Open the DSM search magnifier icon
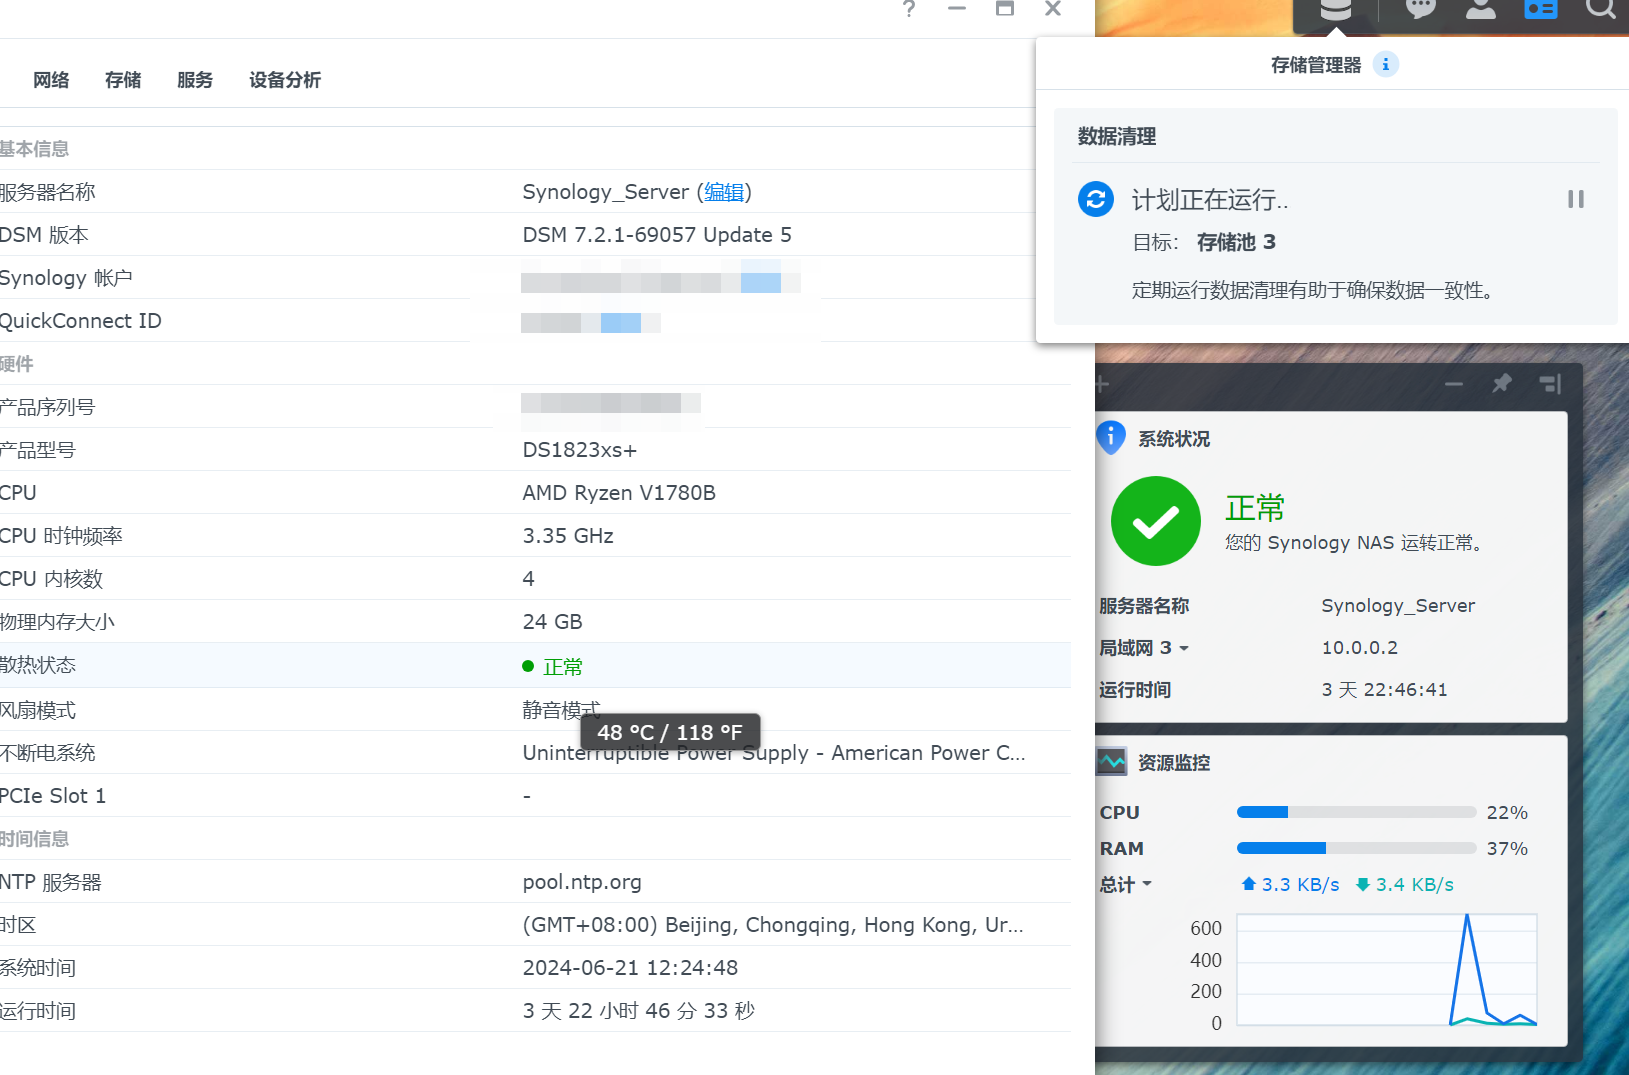The width and height of the screenshot is (1629, 1075). [x=1601, y=9]
